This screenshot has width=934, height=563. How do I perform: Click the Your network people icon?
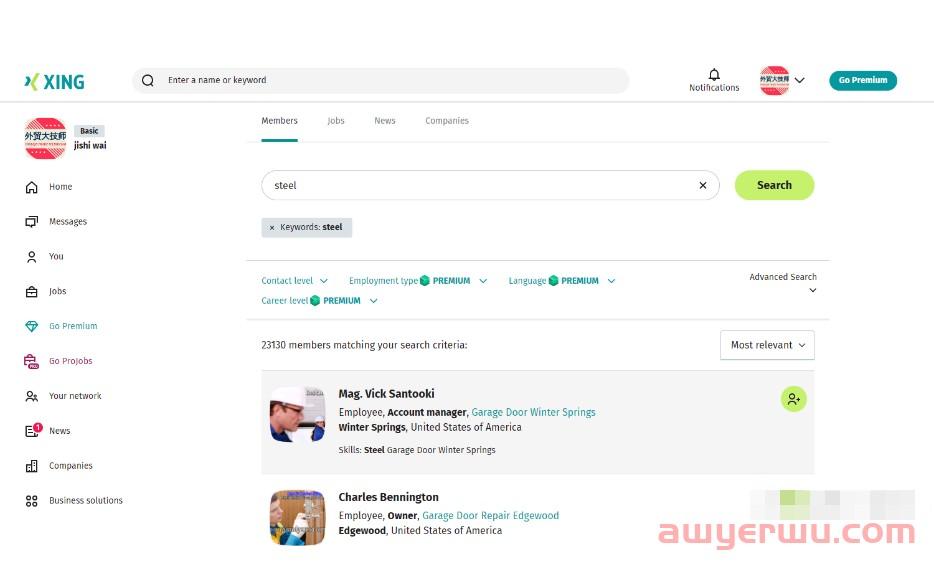[32, 396]
